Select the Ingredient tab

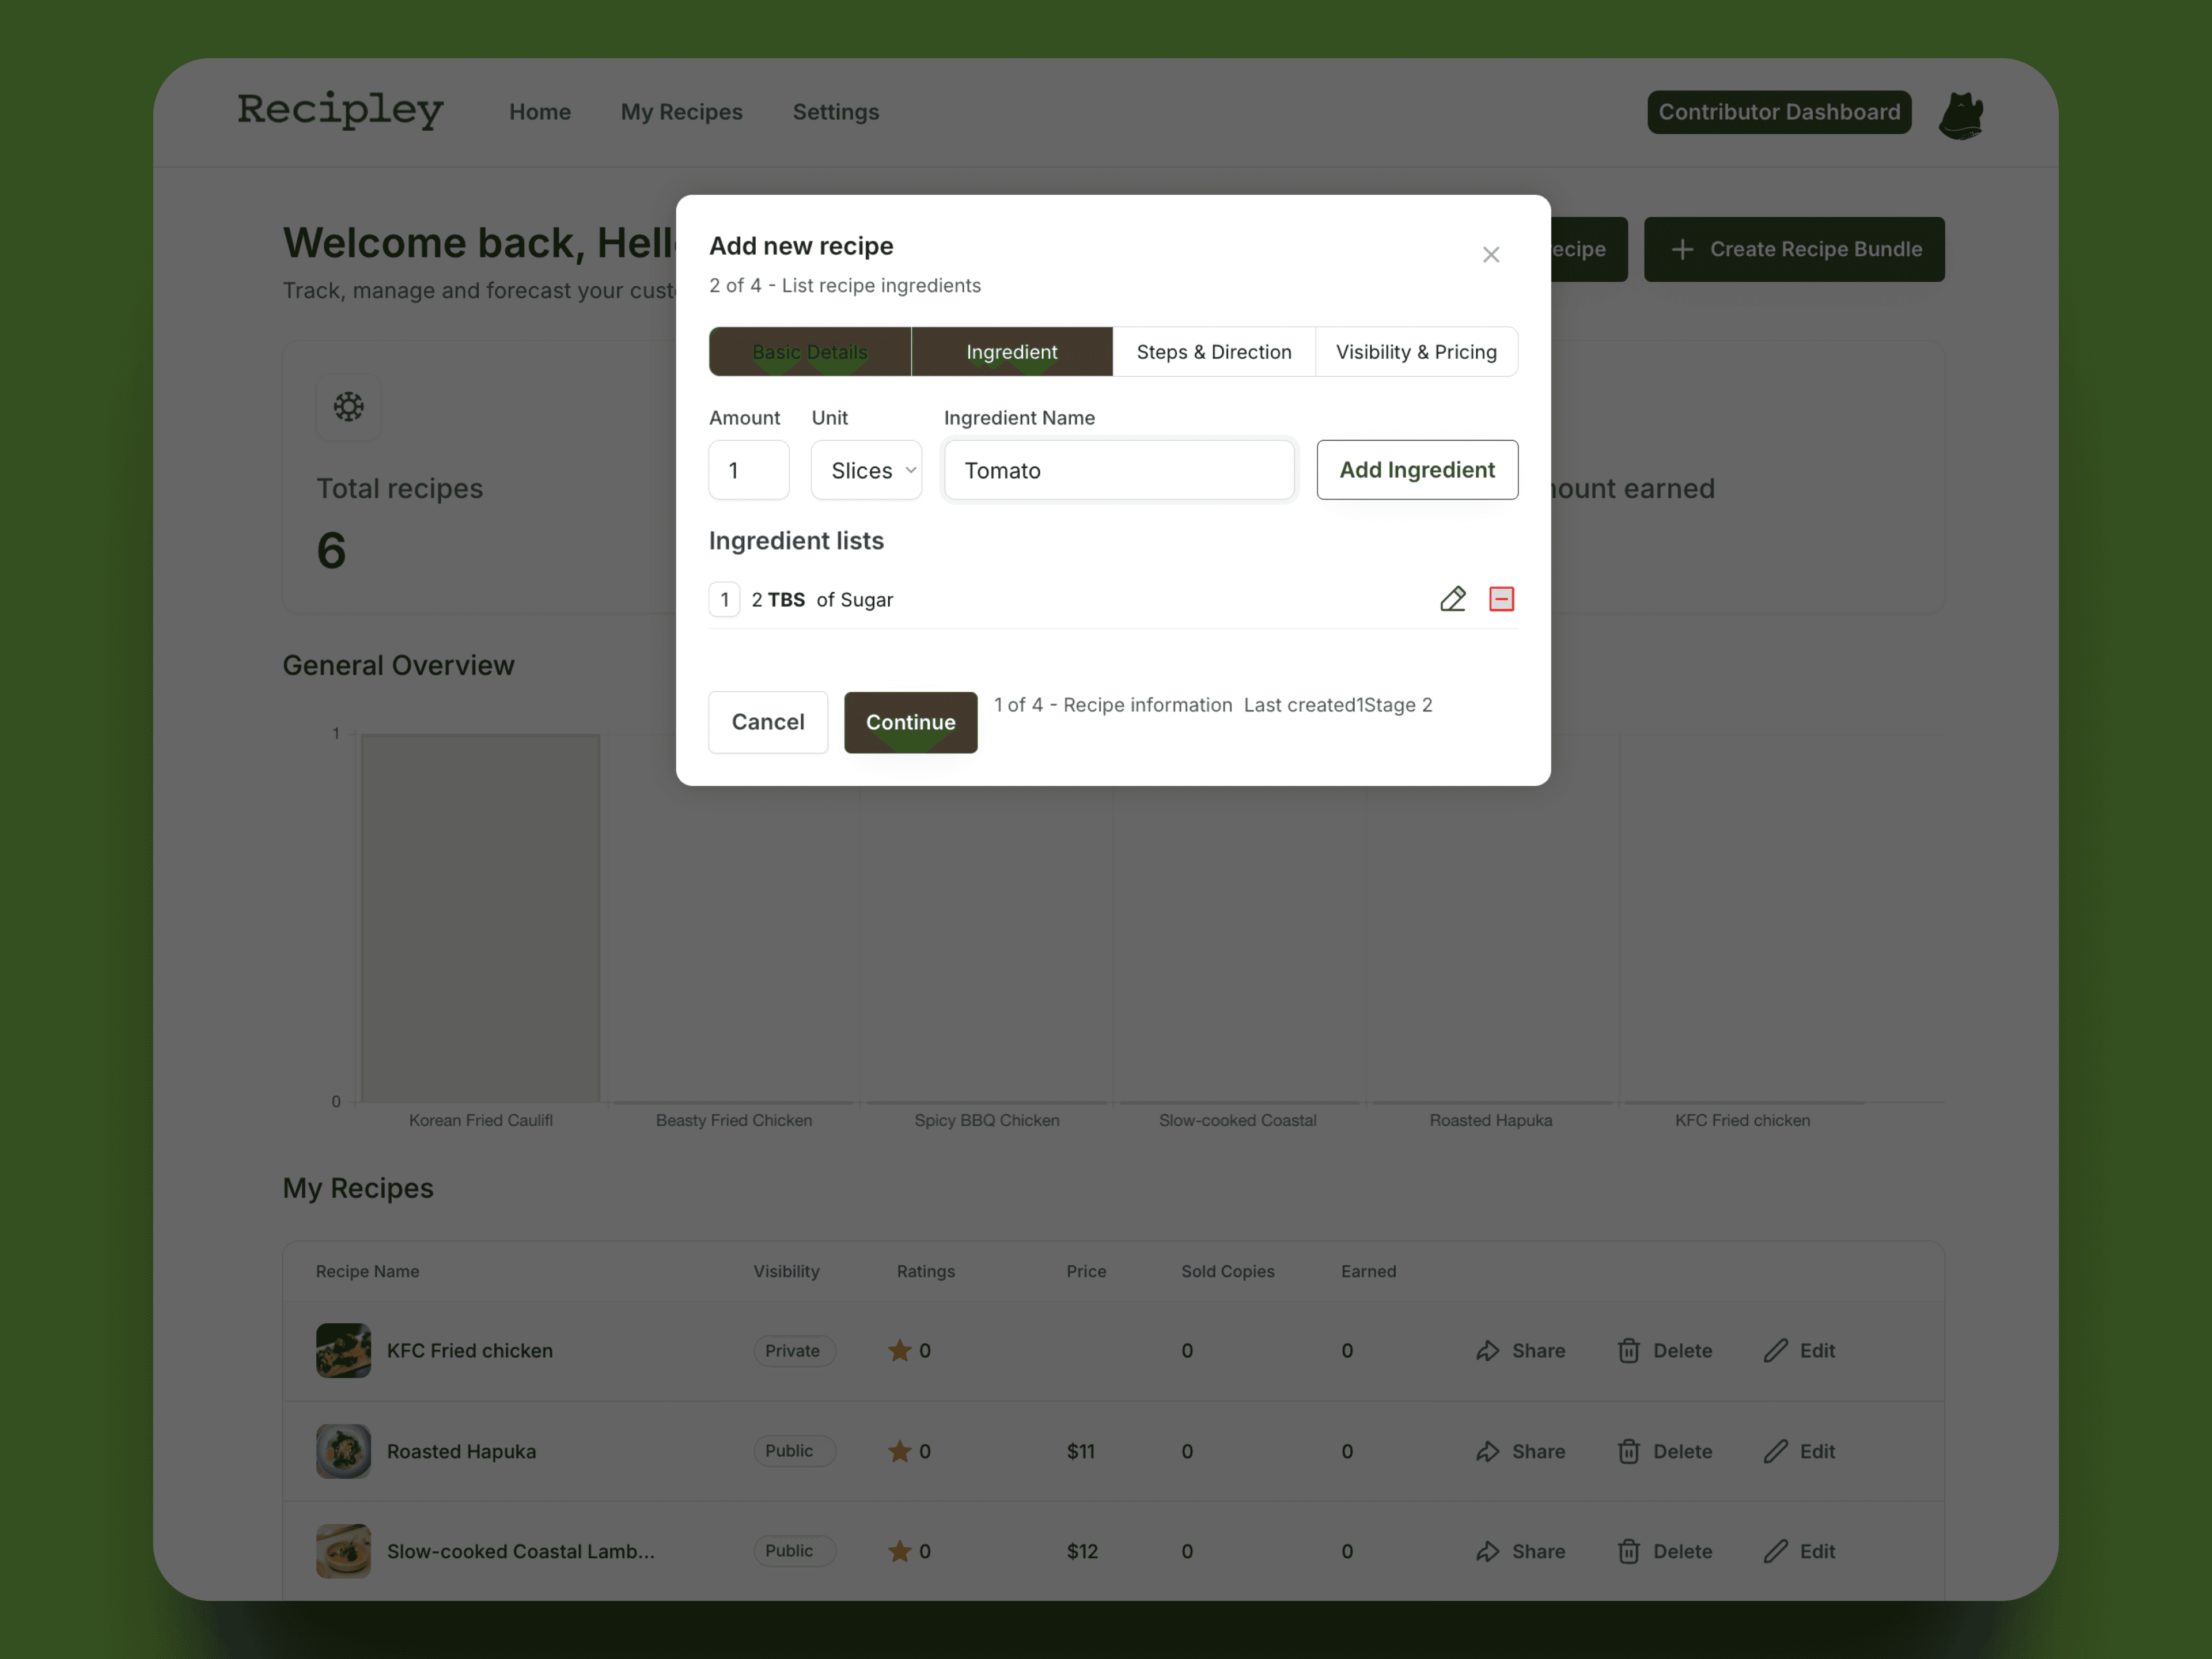(x=1012, y=352)
